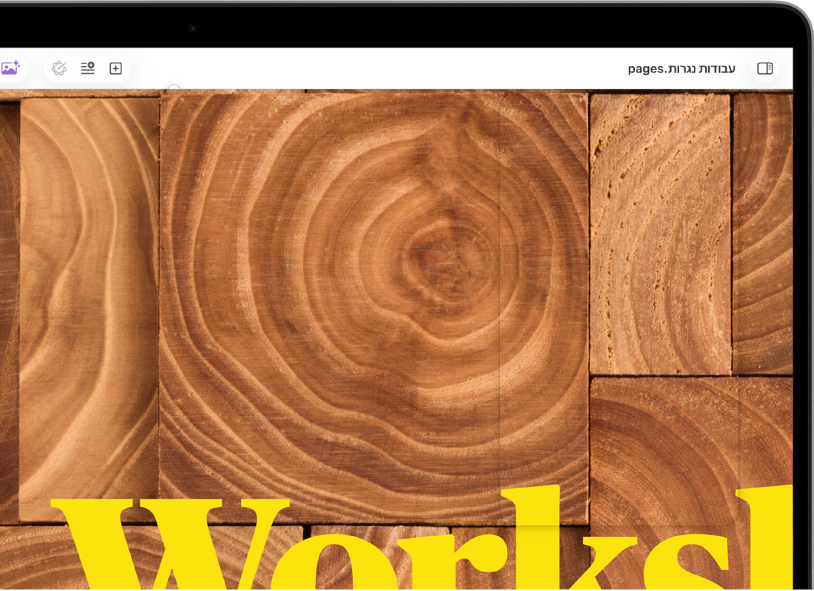
Task: Click the add page plus icon
Action: [116, 68]
